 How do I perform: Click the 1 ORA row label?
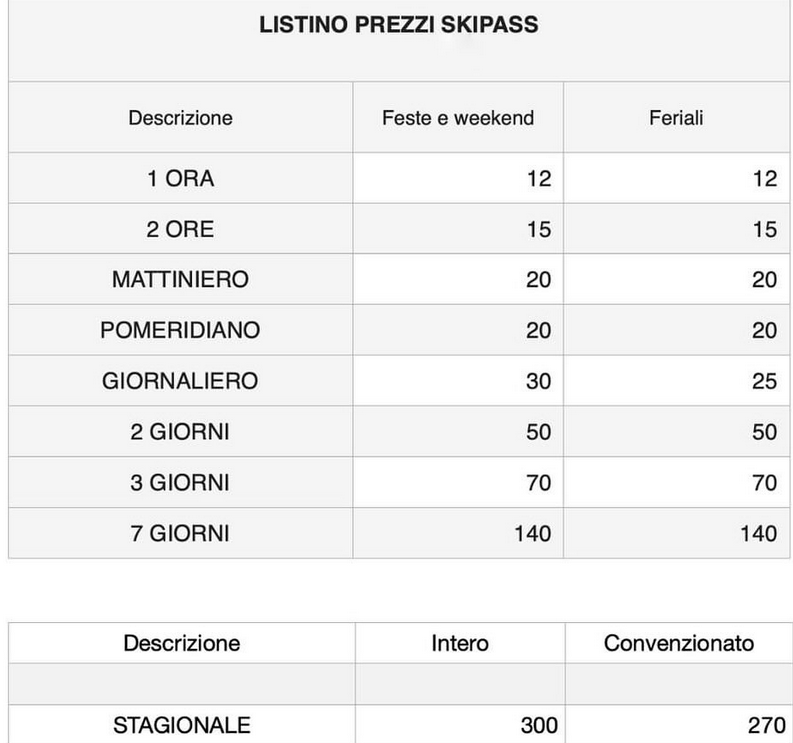181,179
